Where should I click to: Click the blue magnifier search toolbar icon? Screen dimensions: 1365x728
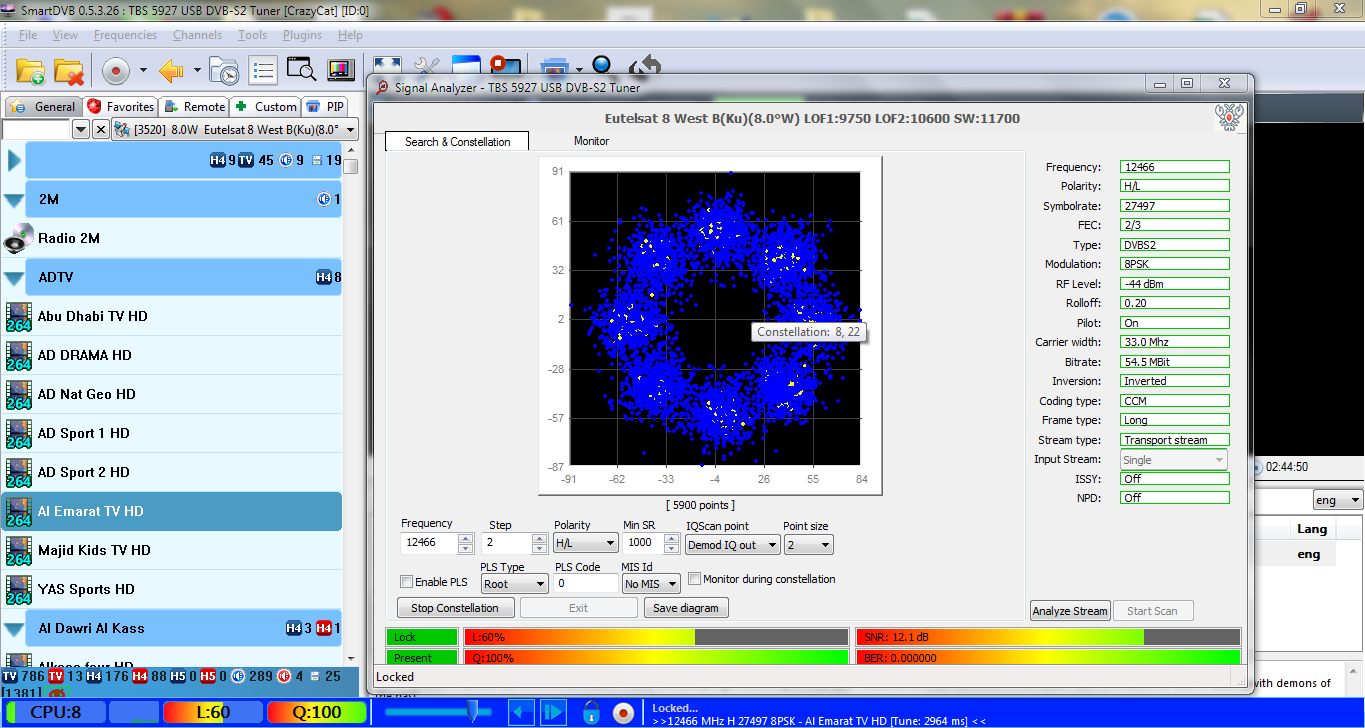pyautogui.click(x=602, y=65)
